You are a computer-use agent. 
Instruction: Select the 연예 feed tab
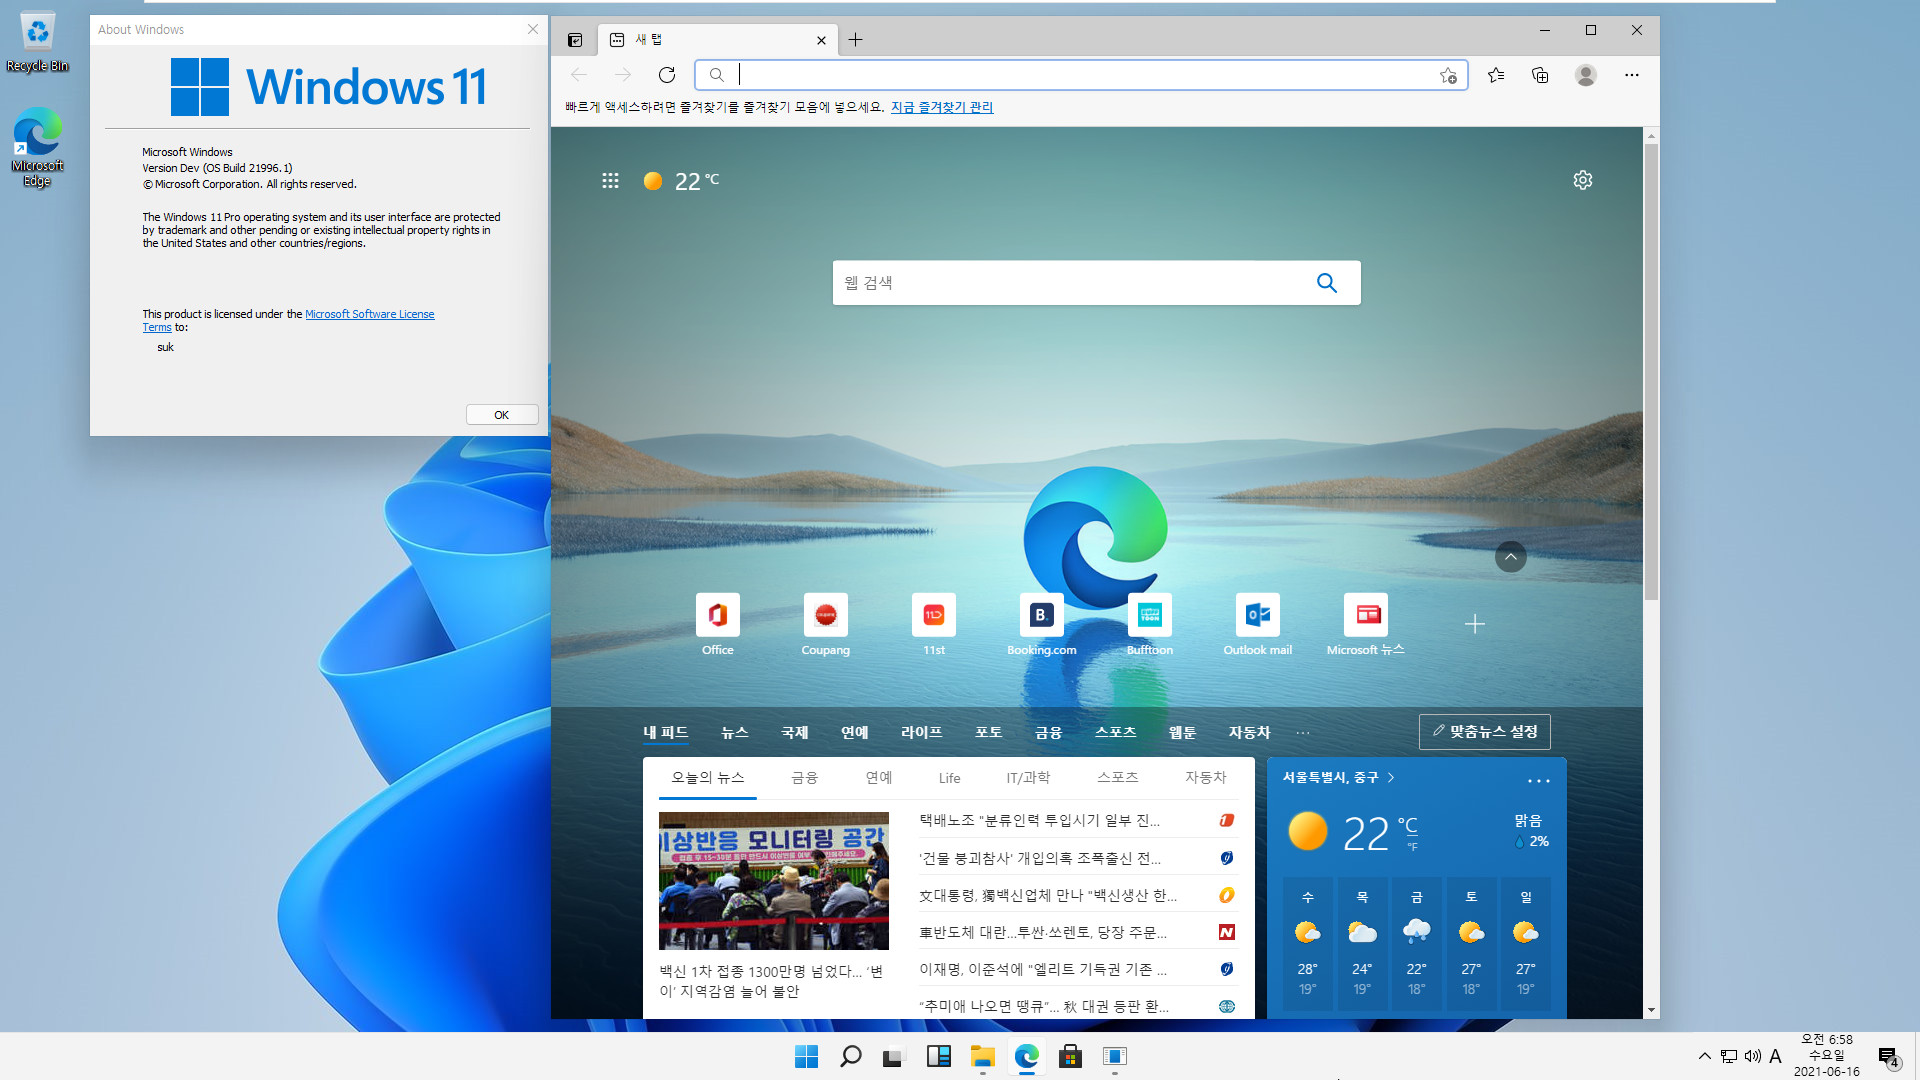[854, 733]
